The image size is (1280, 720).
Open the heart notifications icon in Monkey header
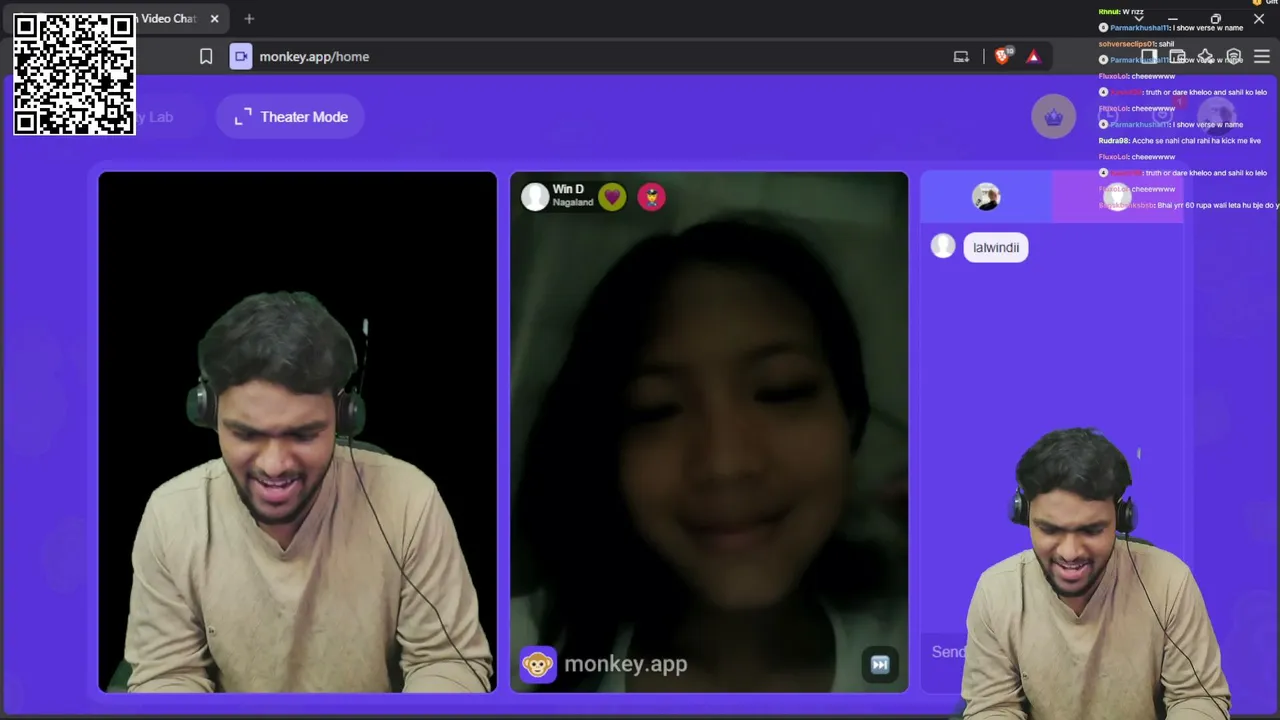(x=1163, y=117)
